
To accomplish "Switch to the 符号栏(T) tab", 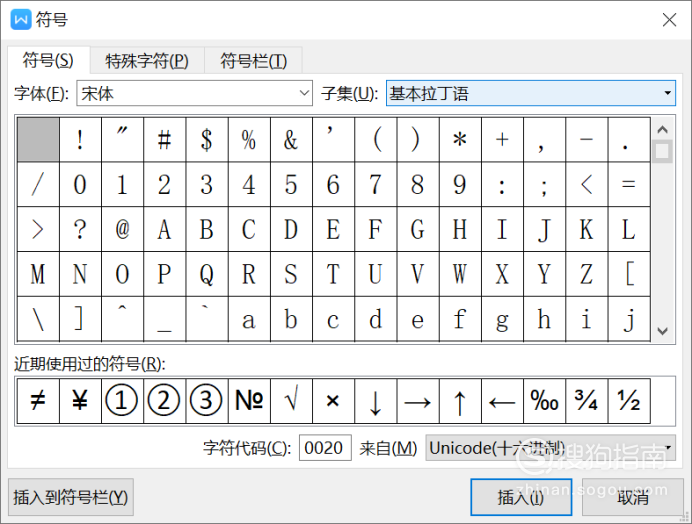I will pos(253,60).
